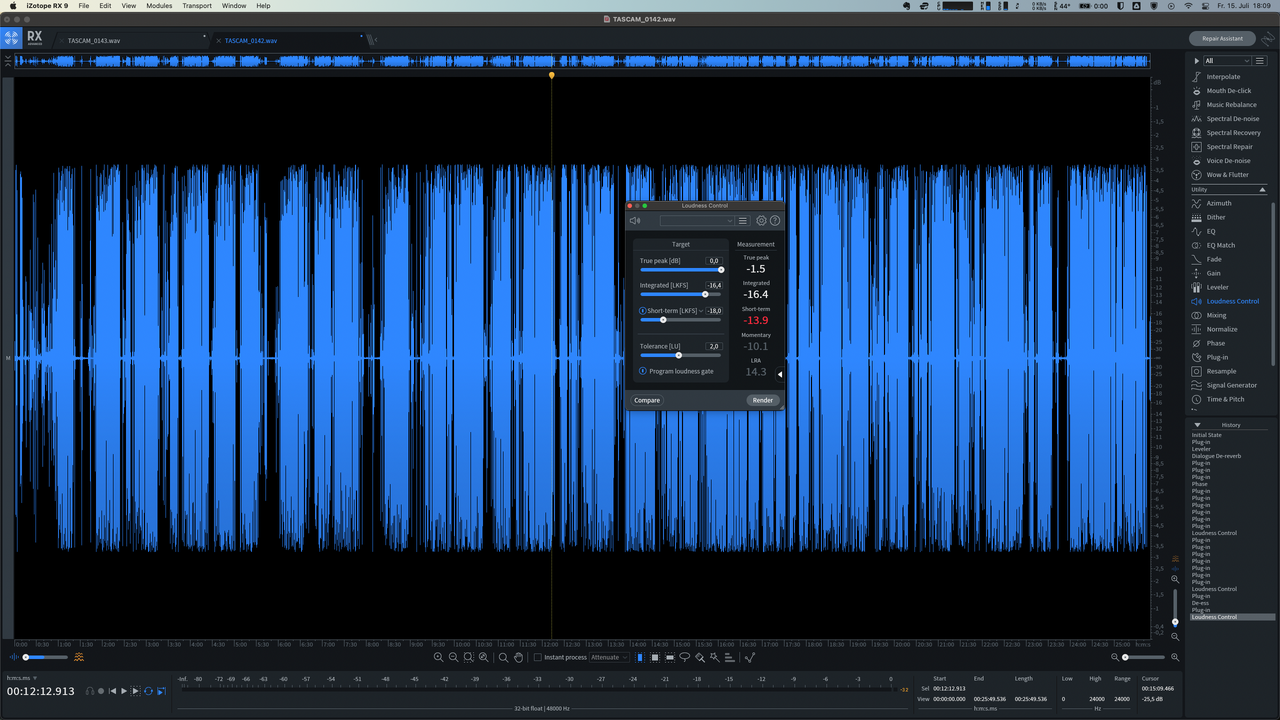Screen dimensions: 1280x720
Task: Select Loudness Control in the module list
Action: tap(1232, 301)
